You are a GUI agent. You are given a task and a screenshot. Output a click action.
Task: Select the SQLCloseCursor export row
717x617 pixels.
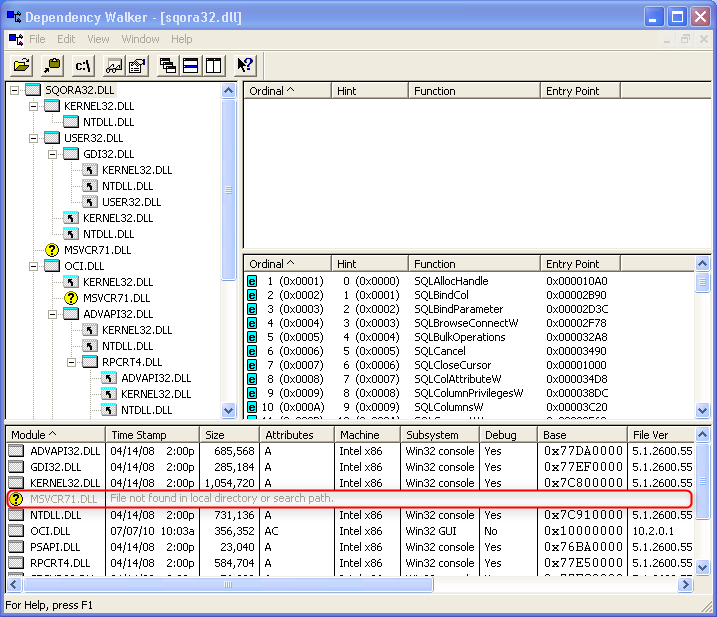452,365
